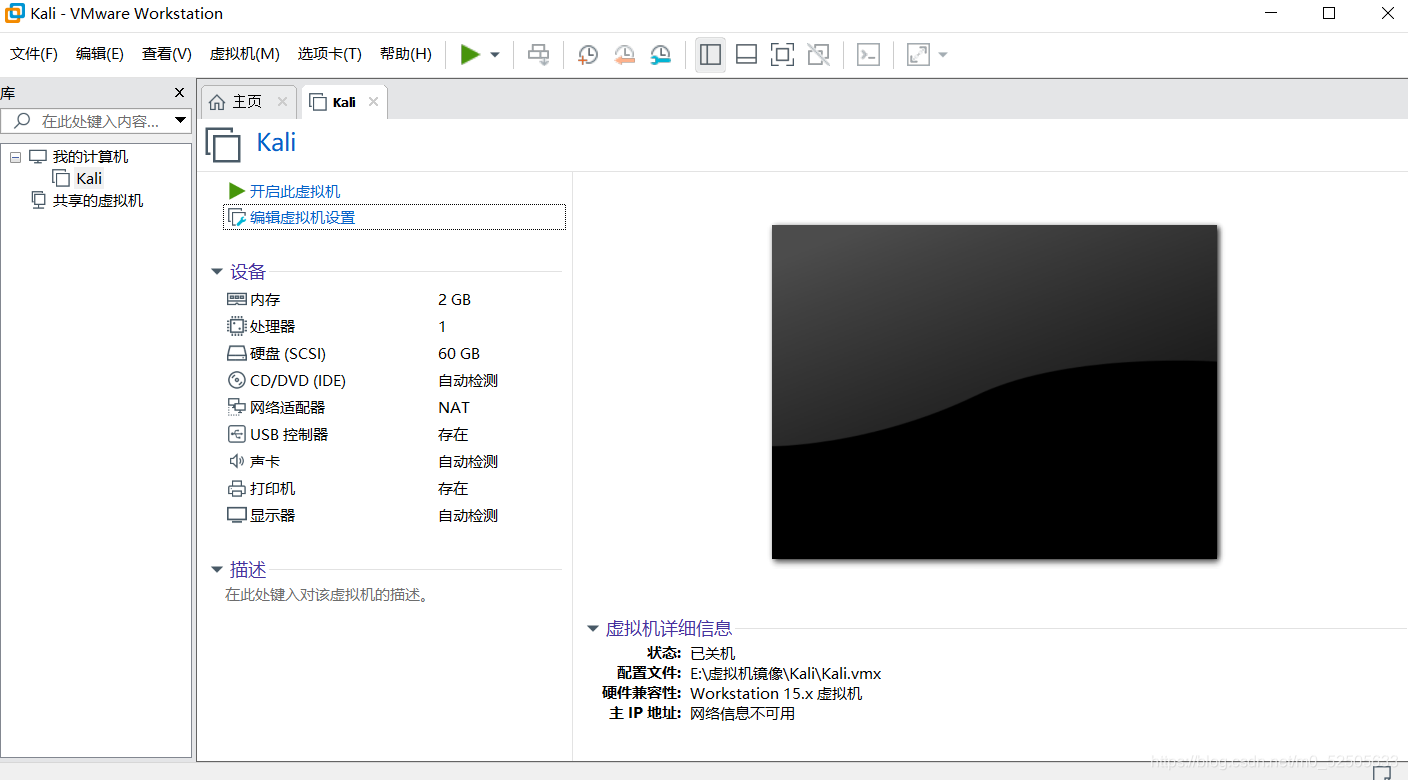Click the large Kali VM heading icon
This screenshot has height=780, width=1408.
tap(223, 144)
